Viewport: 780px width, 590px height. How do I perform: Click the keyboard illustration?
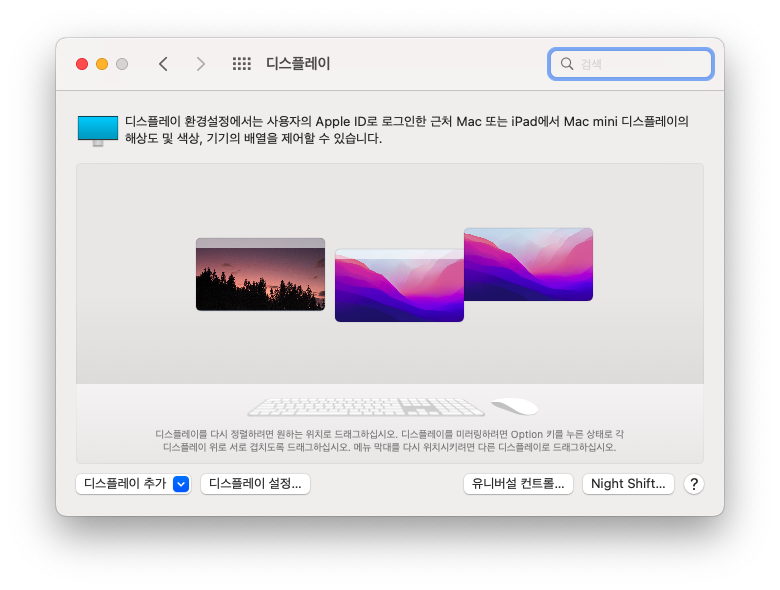tap(366, 407)
